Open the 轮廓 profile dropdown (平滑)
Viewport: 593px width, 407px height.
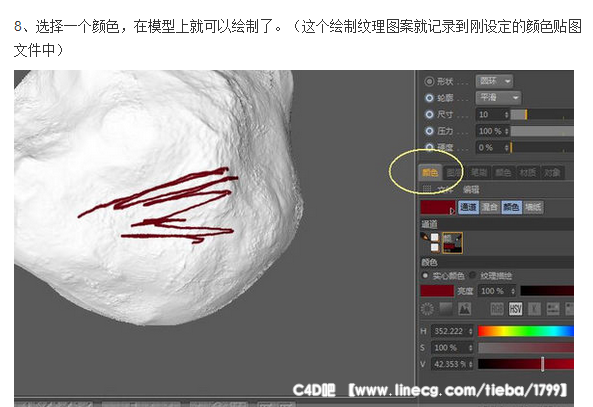(498, 98)
